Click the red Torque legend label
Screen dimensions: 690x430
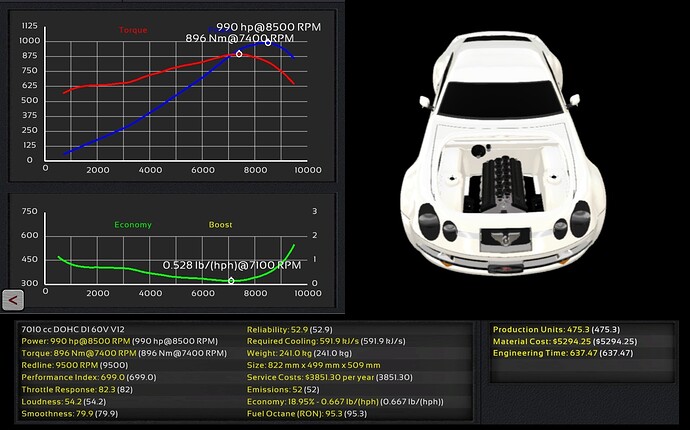(133, 30)
